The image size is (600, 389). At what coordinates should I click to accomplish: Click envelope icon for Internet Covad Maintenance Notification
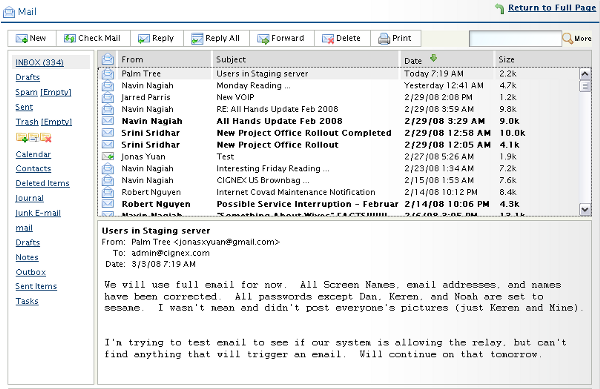pos(108,192)
